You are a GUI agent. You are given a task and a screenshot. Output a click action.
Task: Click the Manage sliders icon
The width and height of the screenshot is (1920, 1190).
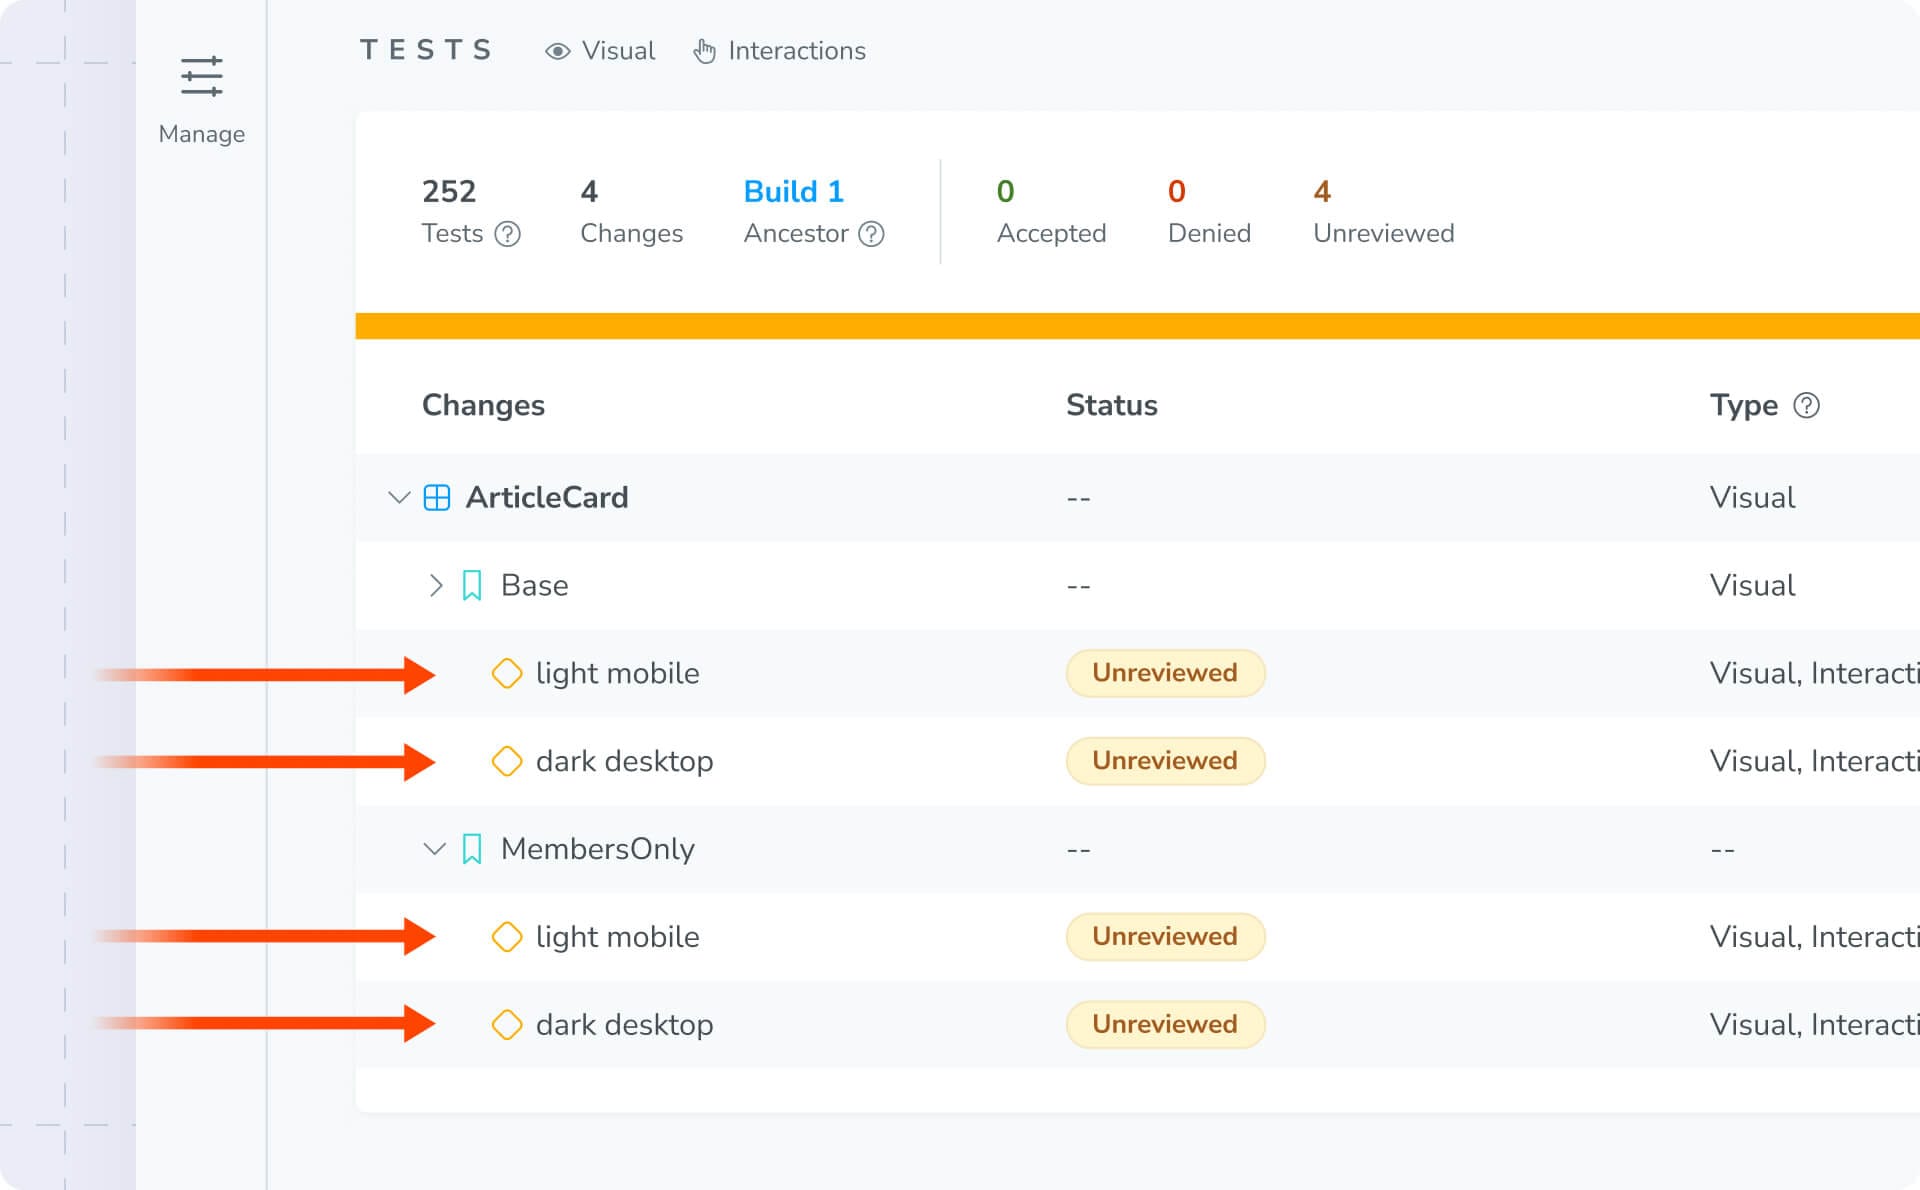(x=201, y=77)
